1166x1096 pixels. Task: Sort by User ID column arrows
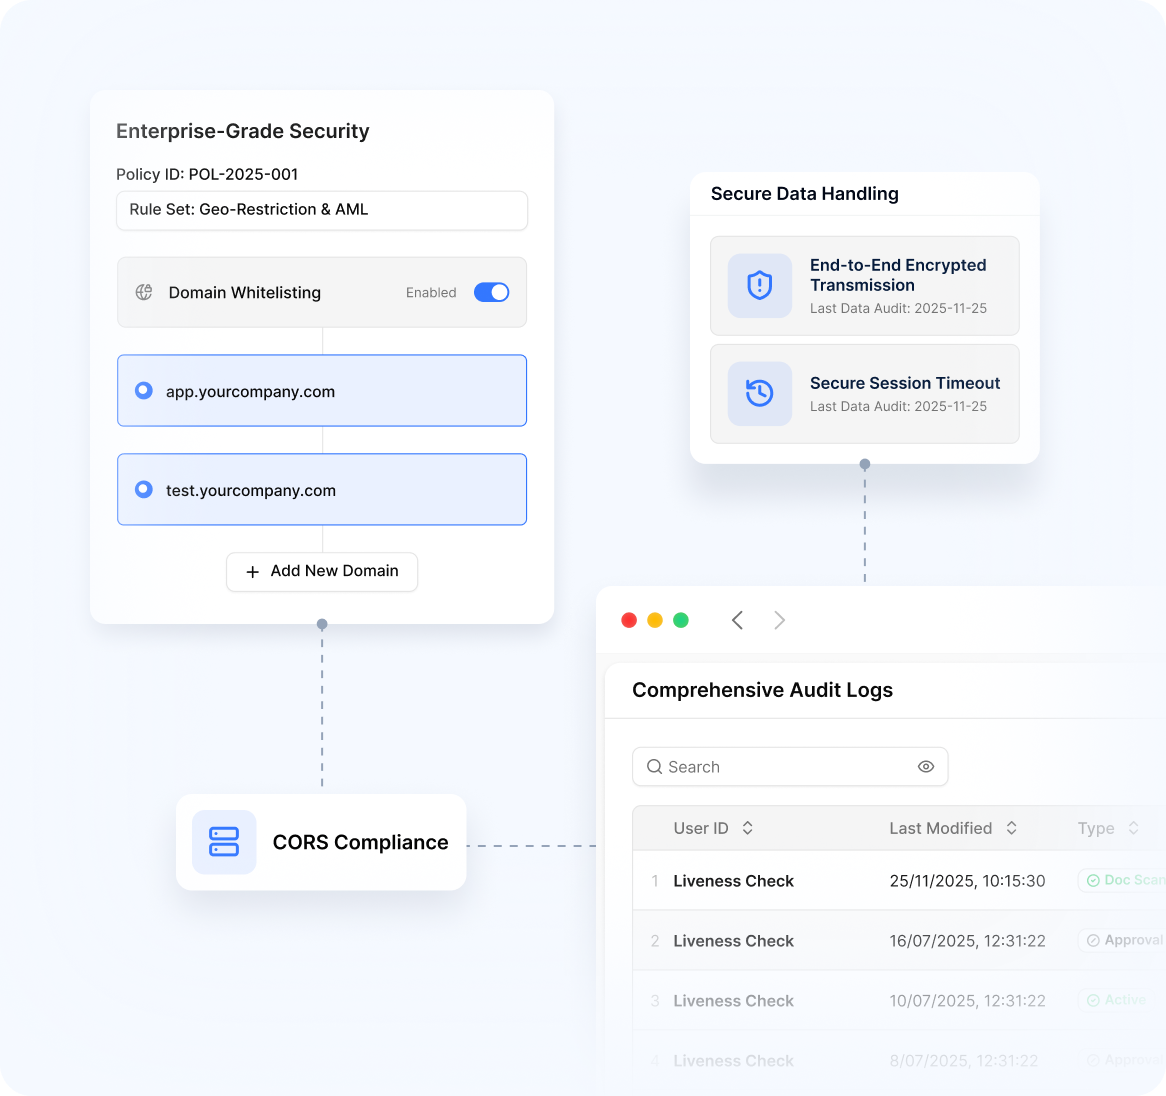pyautogui.click(x=747, y=828)
